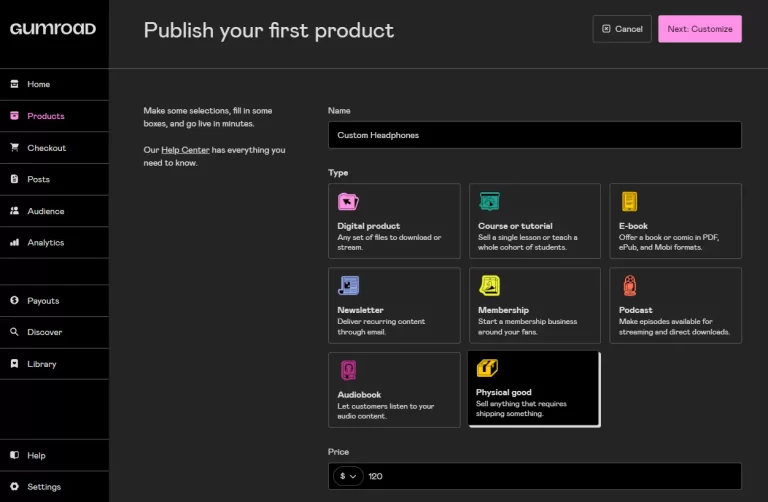Click the Cancel button label
768x502 pixels.
pyautogui.click(x=628, y=29)
